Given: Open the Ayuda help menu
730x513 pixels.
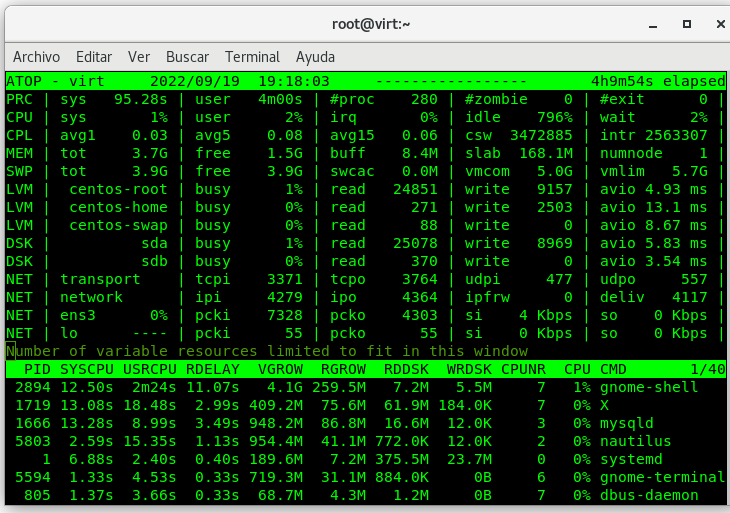Looking at the screenshot, I should pyautogui.click(x=315, y=57).
